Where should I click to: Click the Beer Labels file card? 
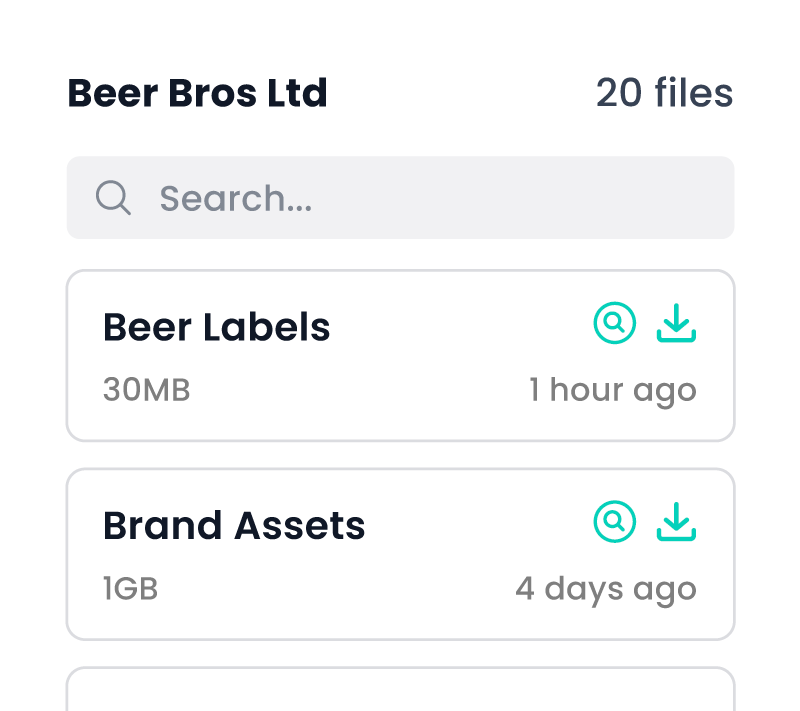click(400, 355)
